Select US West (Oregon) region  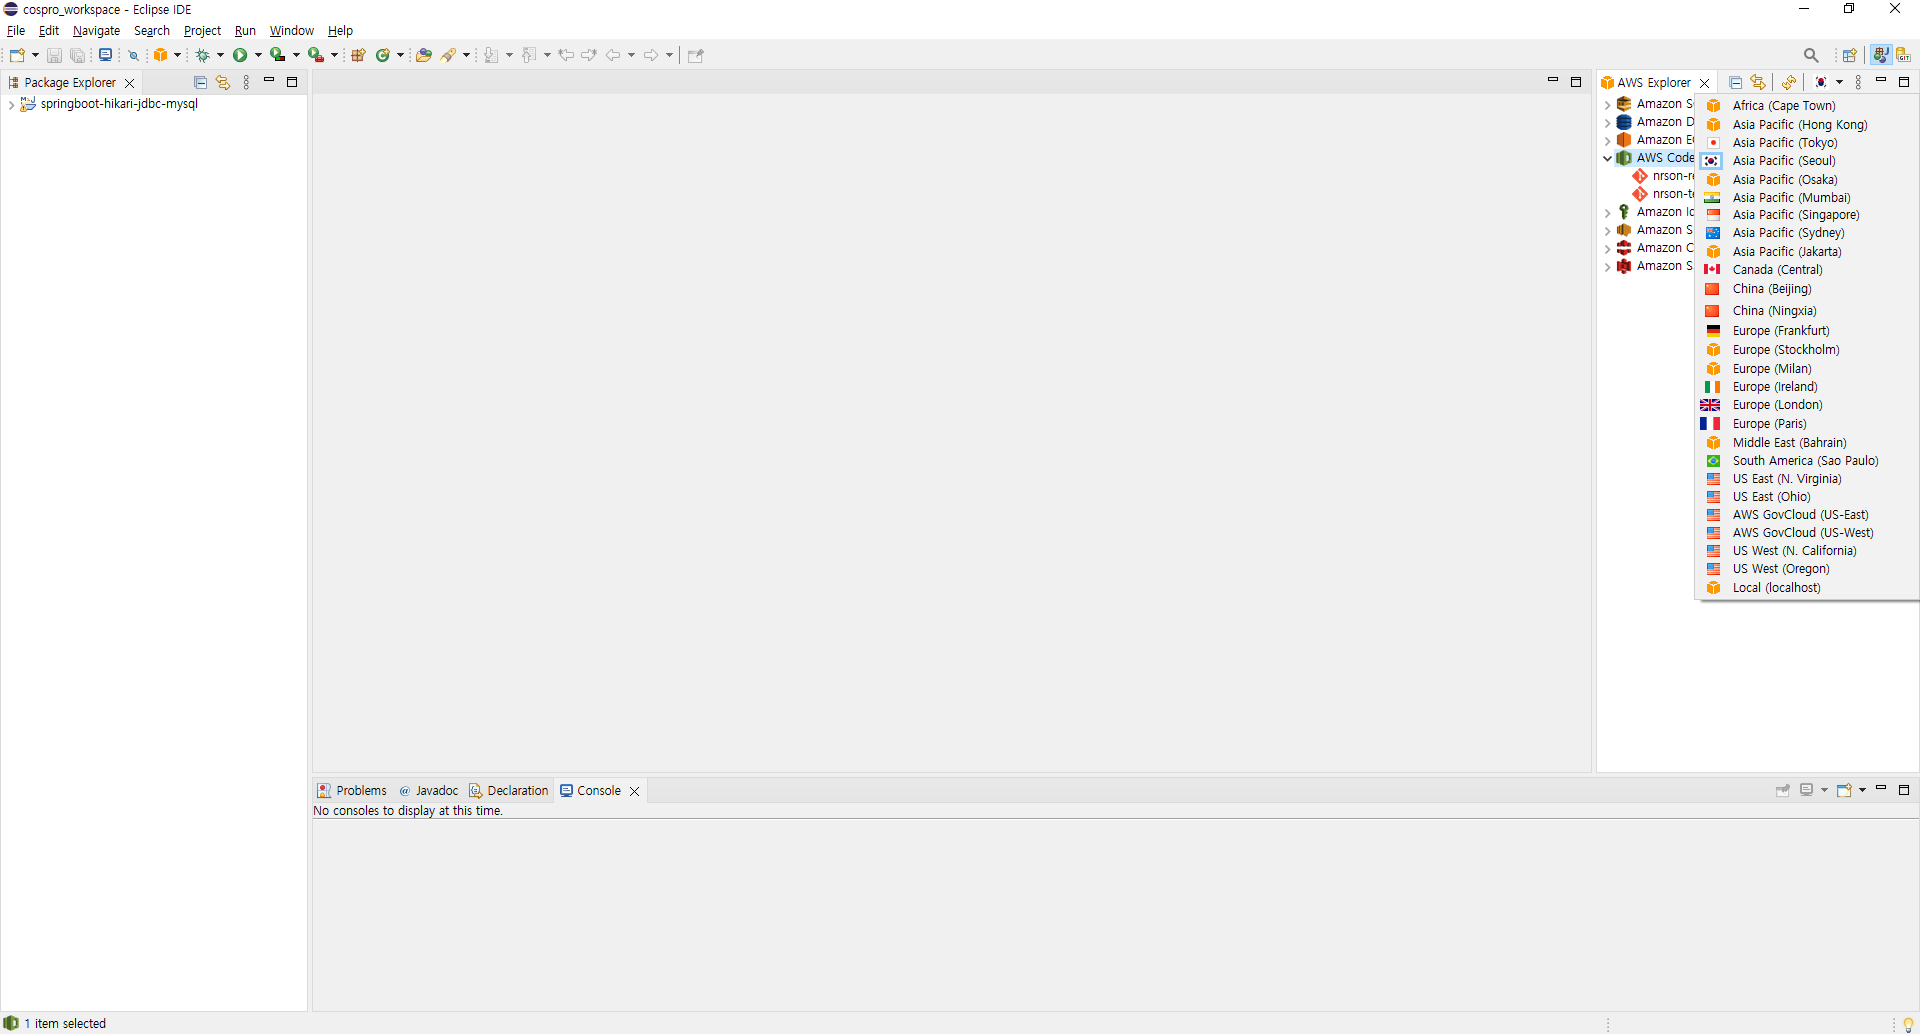[1781, 568]
